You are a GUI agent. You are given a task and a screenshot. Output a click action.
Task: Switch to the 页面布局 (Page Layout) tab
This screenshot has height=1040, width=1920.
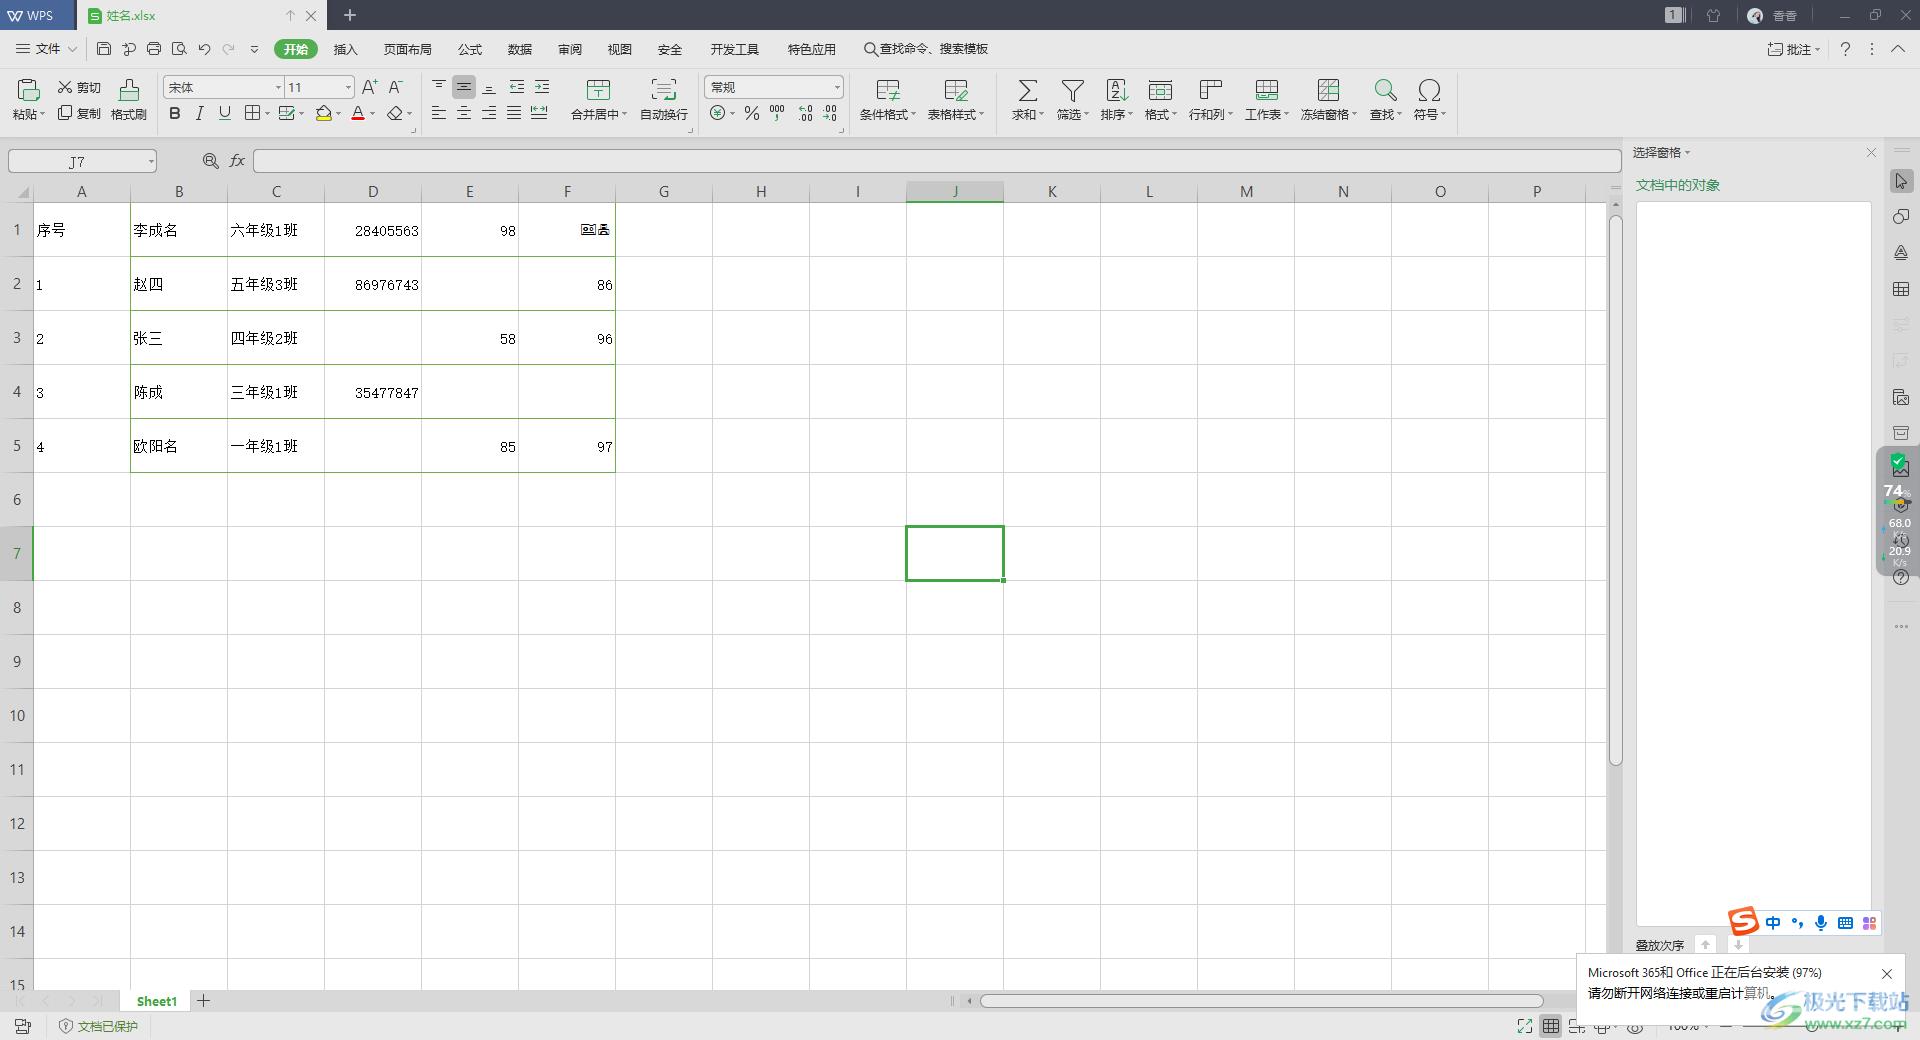pos(407,49)
